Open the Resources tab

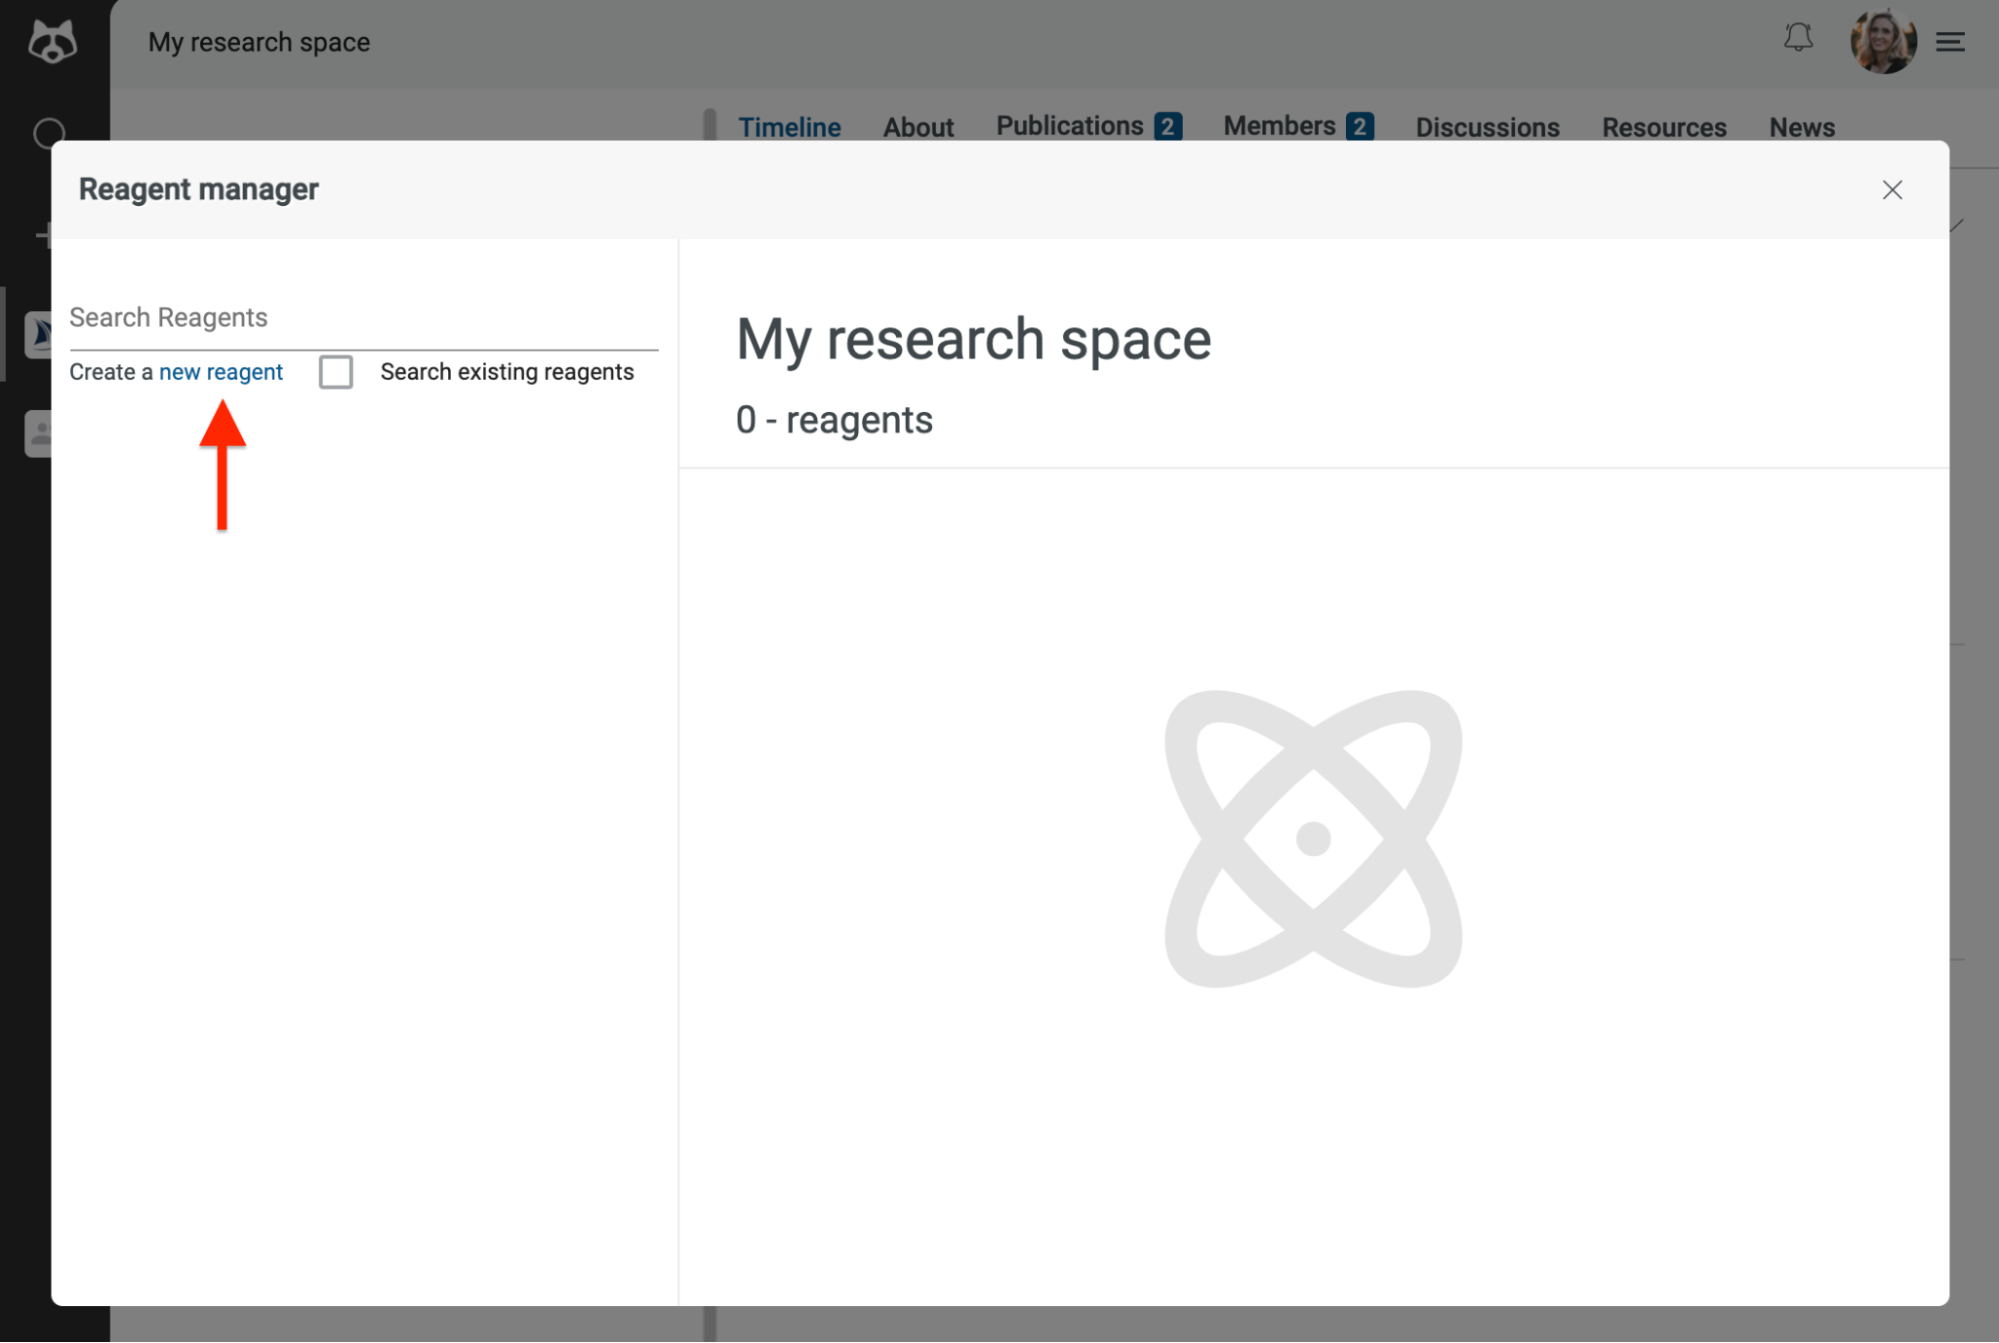point(1663,127)
